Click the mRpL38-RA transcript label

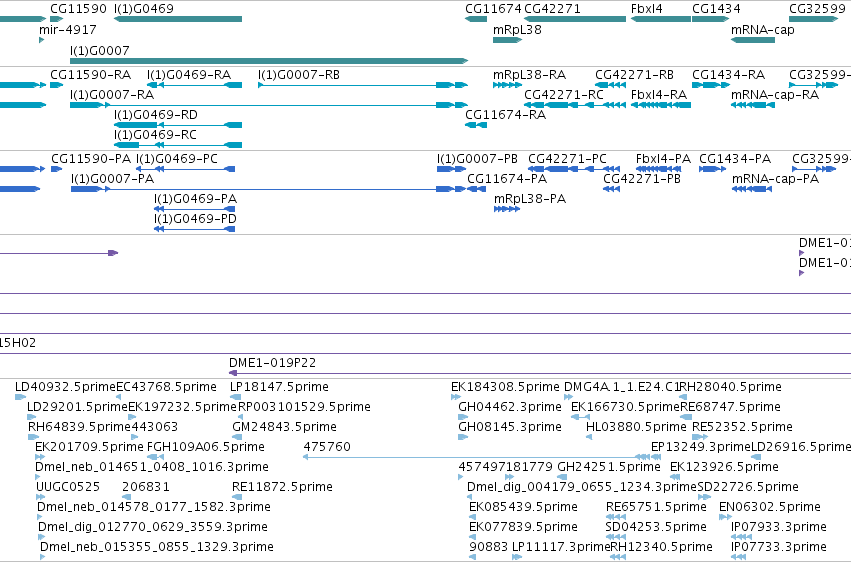click(x=529, y=74)
